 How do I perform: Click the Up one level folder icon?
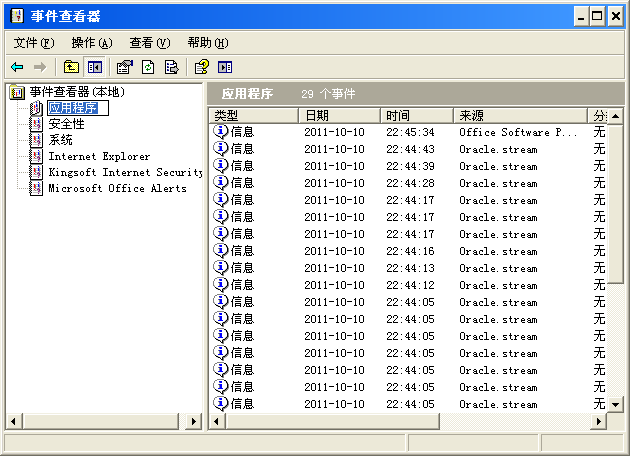[71, 67]
